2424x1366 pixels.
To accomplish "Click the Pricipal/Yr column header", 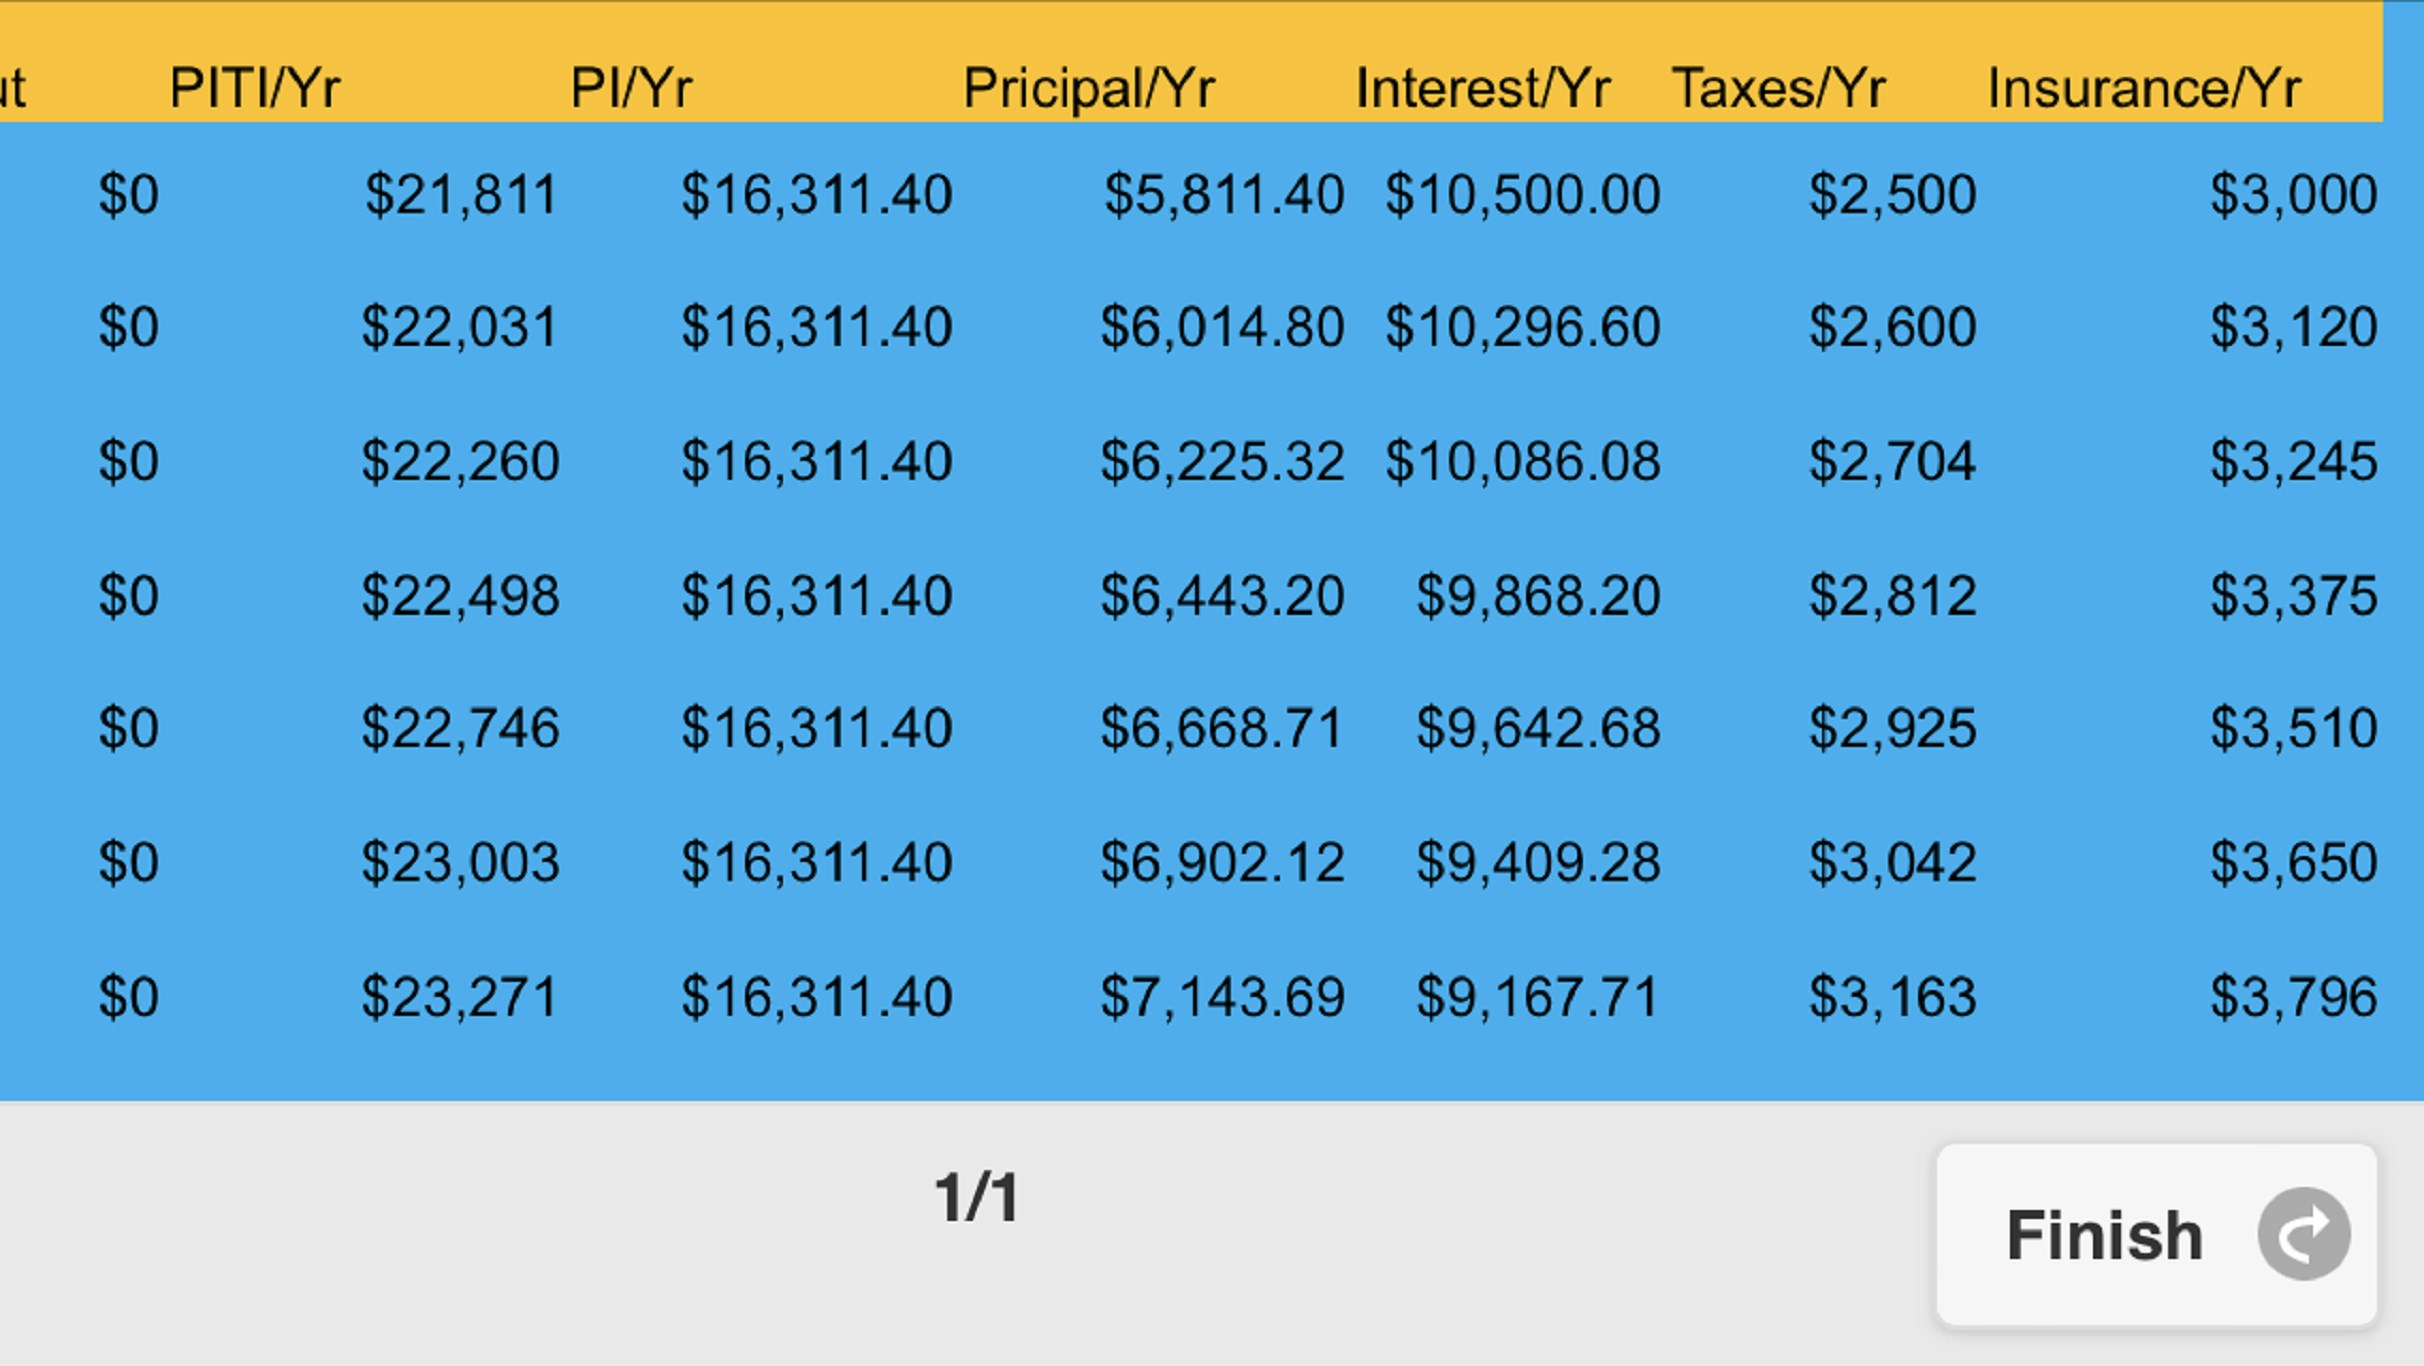I will click(x=1089, y=88).
